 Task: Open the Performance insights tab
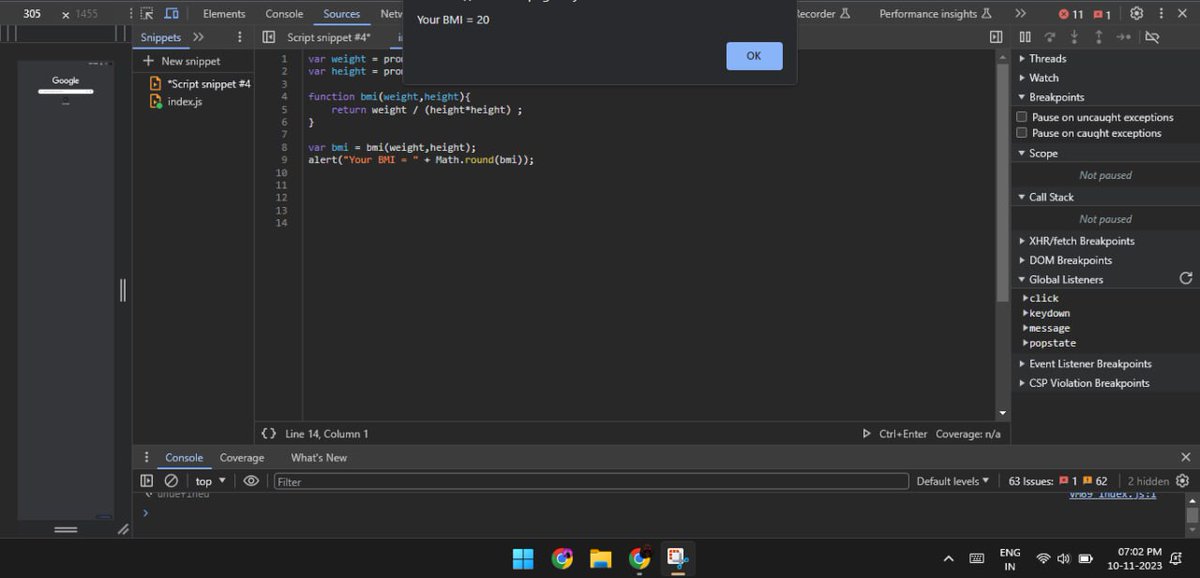(x=936, y=14)
